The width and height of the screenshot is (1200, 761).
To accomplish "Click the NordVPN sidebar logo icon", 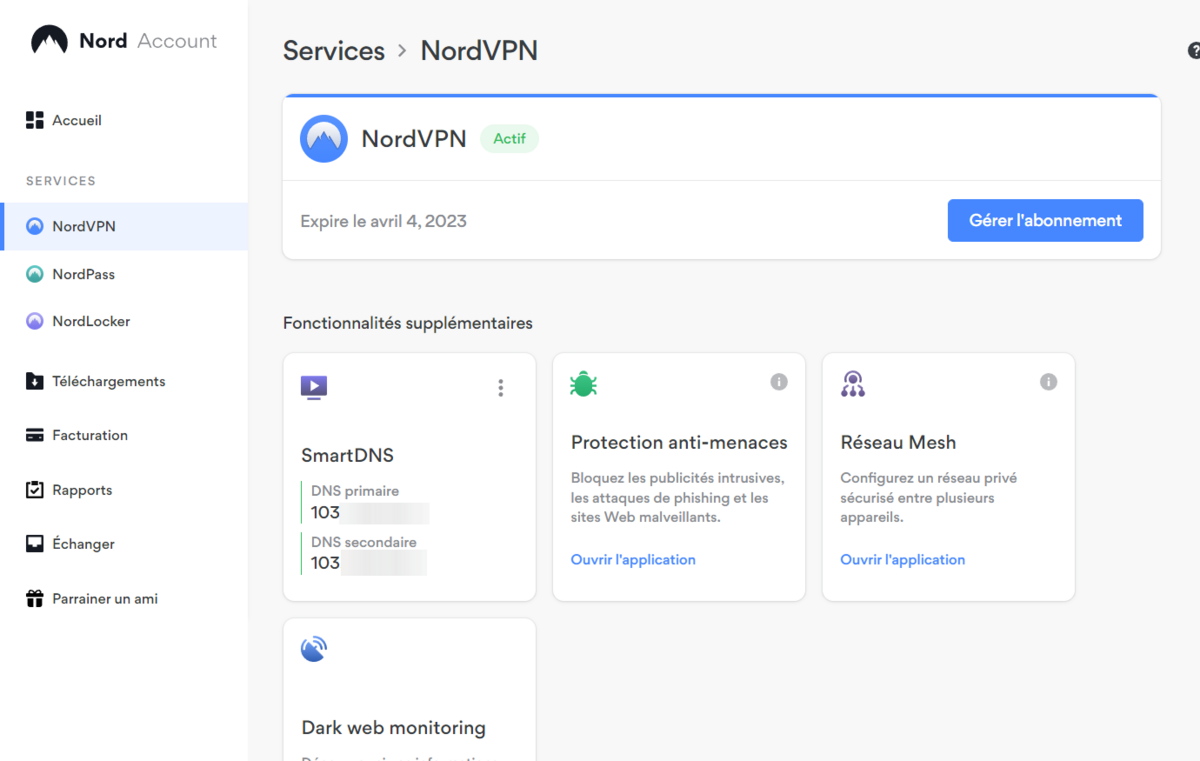I will pos(35,226).
